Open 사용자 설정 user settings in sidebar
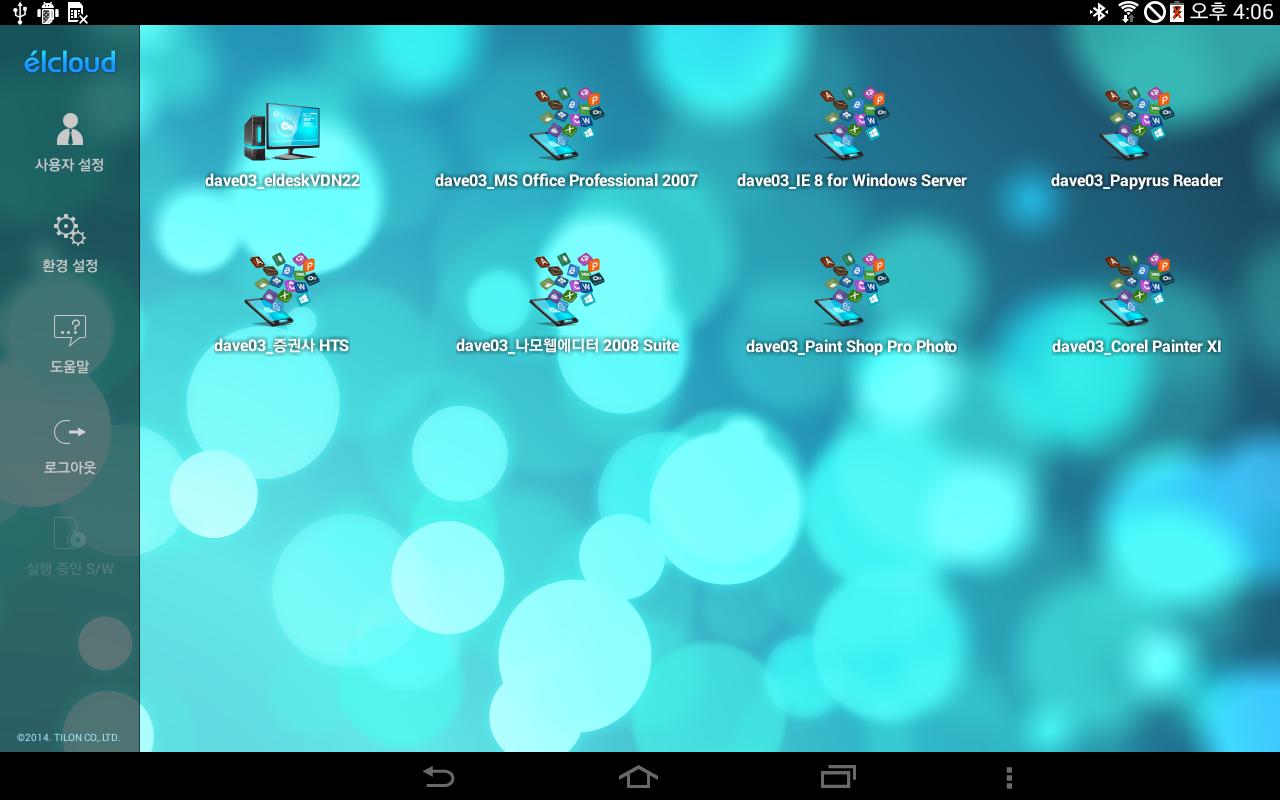This screenshot has height=800, width=1280. 70,143
